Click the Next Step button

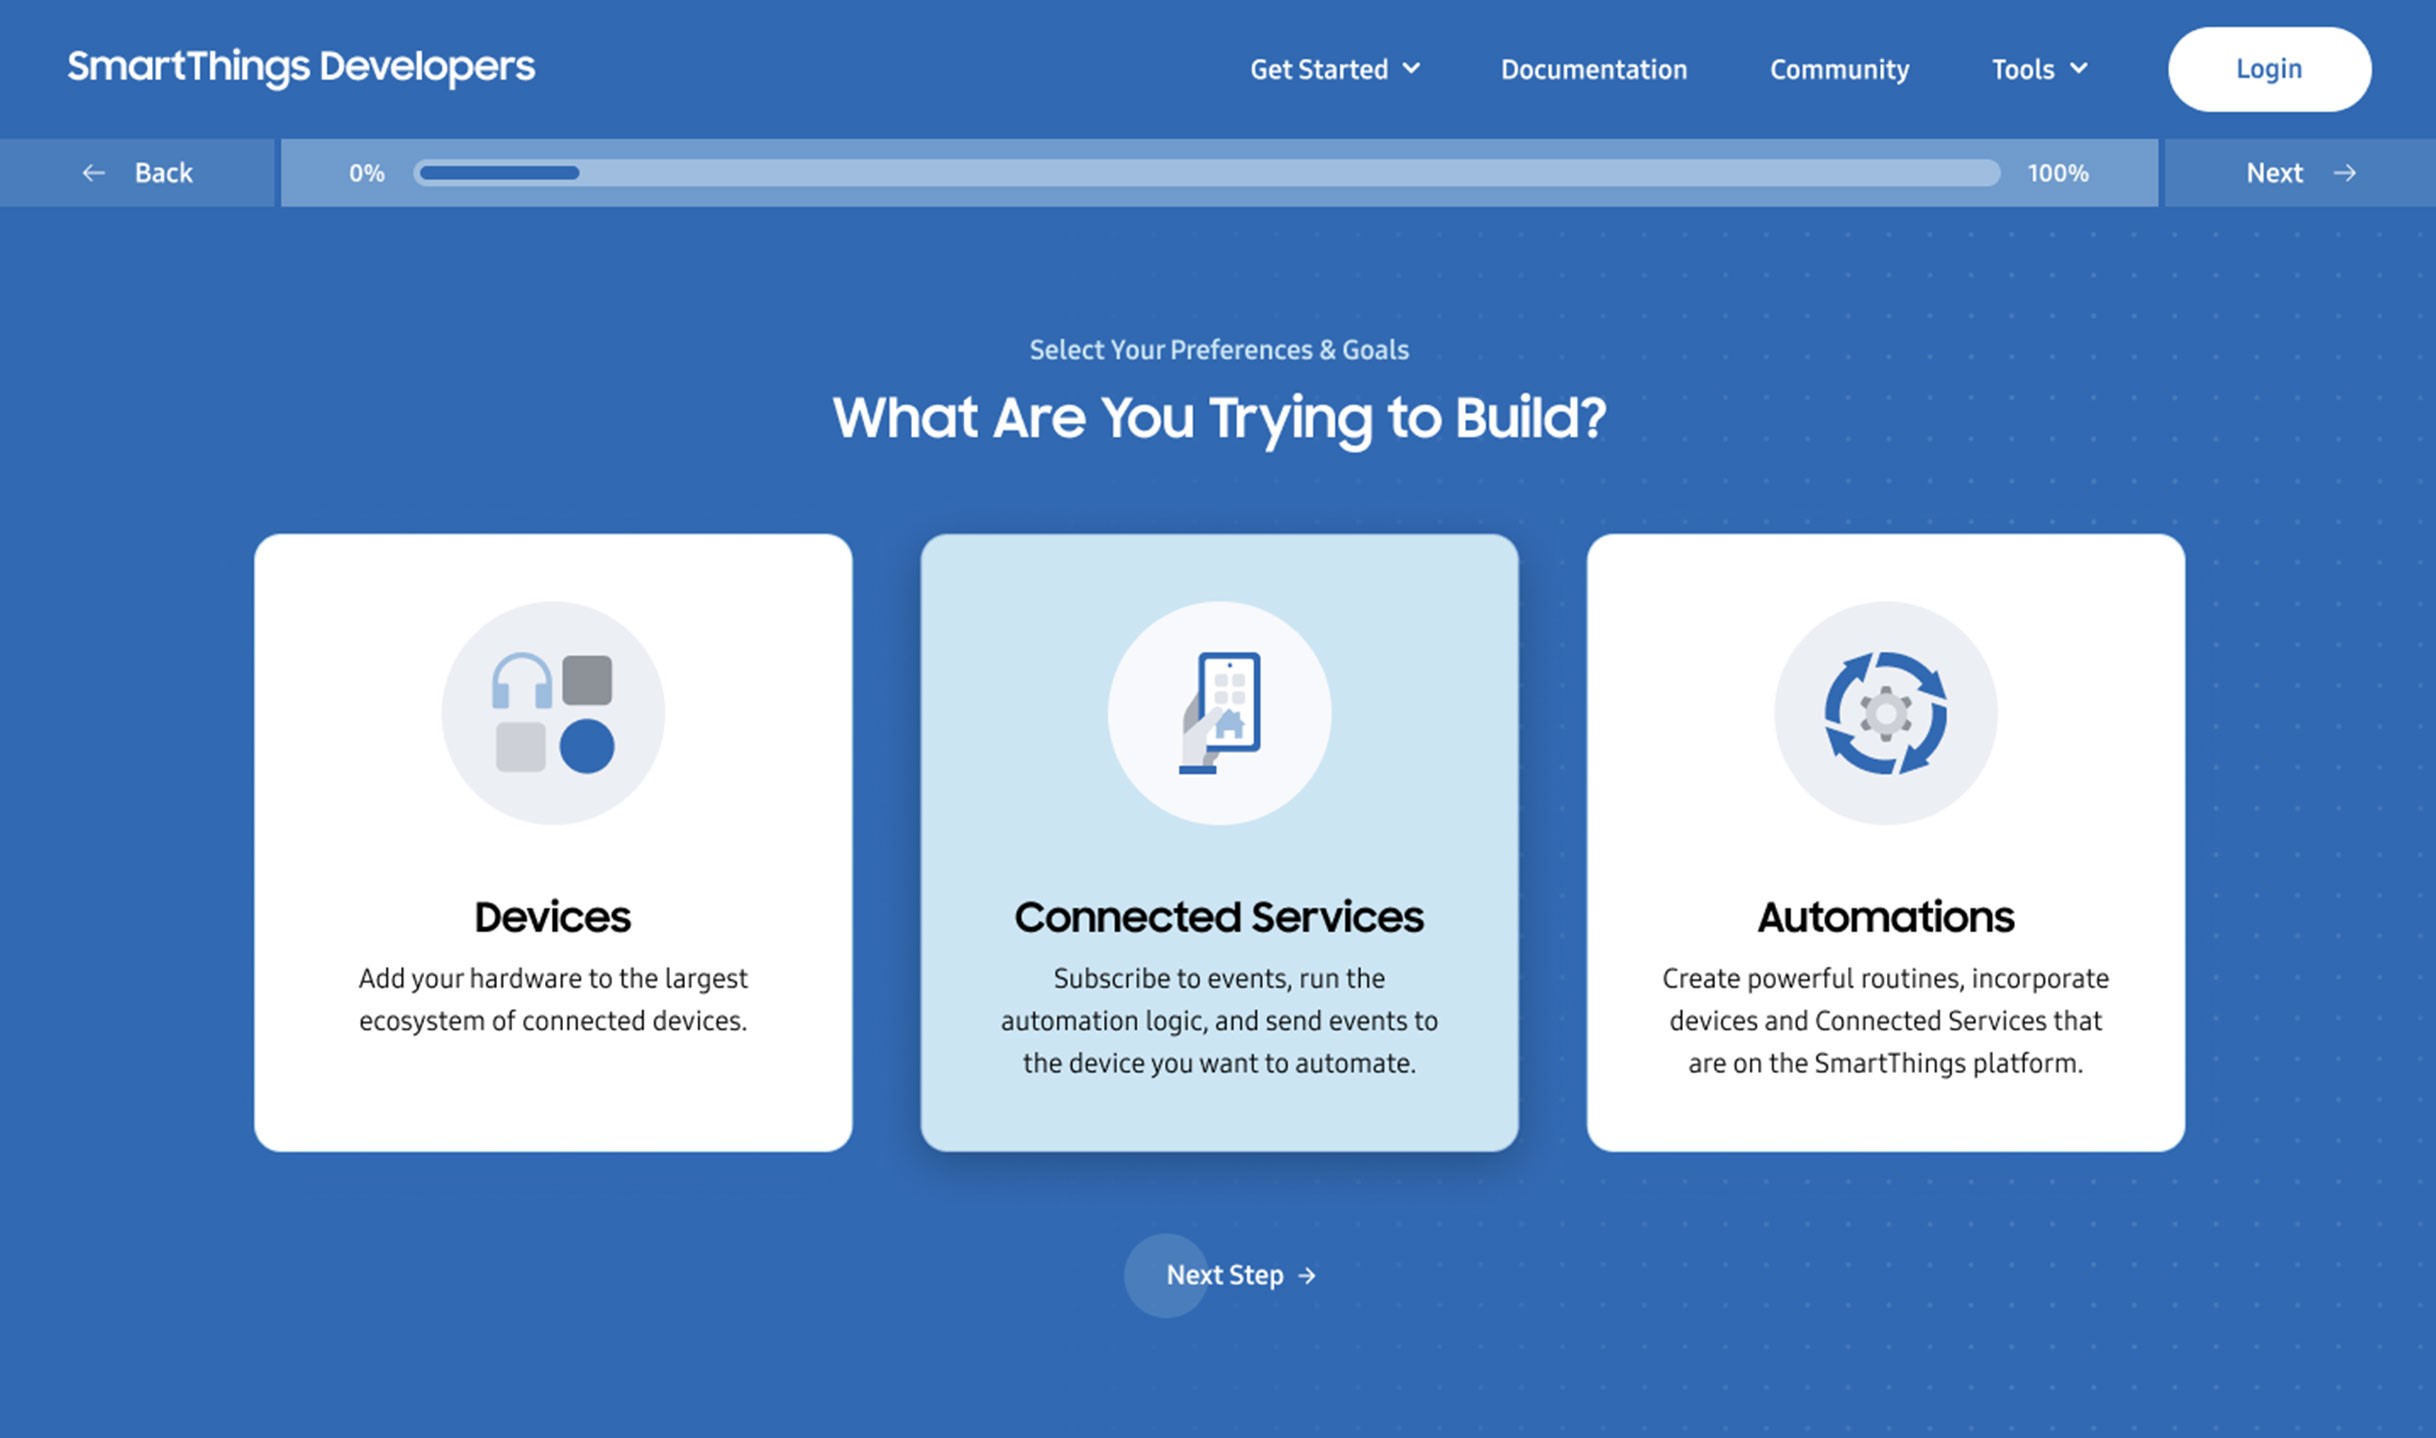pos(1225,1275)
